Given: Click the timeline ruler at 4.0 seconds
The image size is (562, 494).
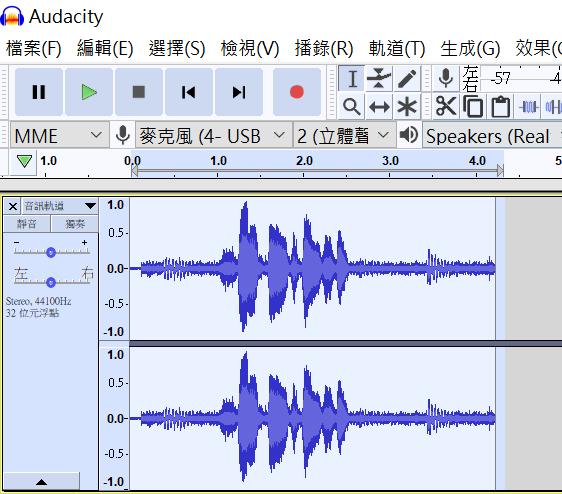Looking at the screenshot, I should pos(477,161).
